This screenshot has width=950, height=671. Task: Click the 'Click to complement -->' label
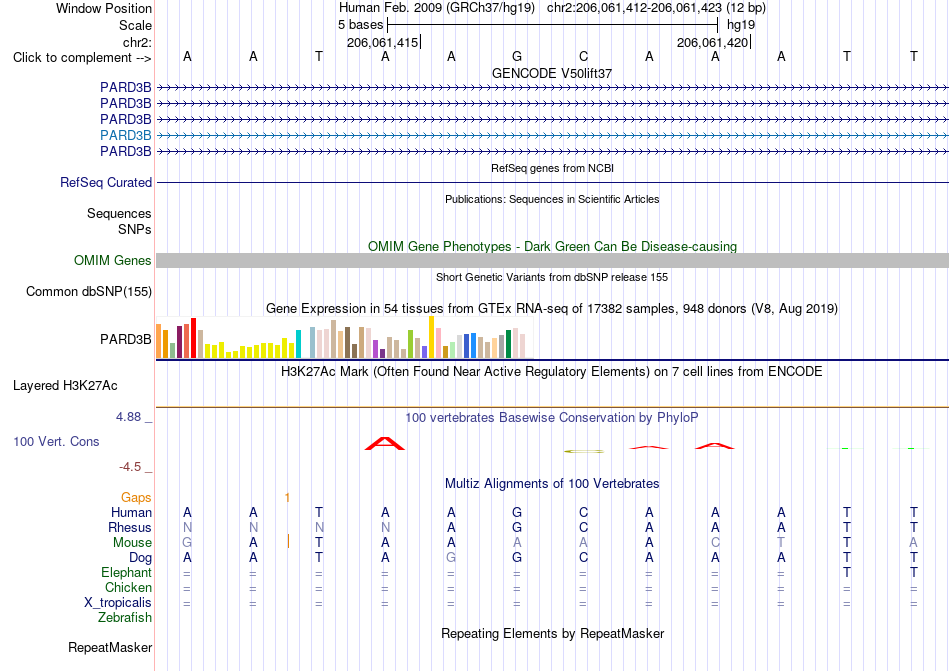[x=82, y=58]
